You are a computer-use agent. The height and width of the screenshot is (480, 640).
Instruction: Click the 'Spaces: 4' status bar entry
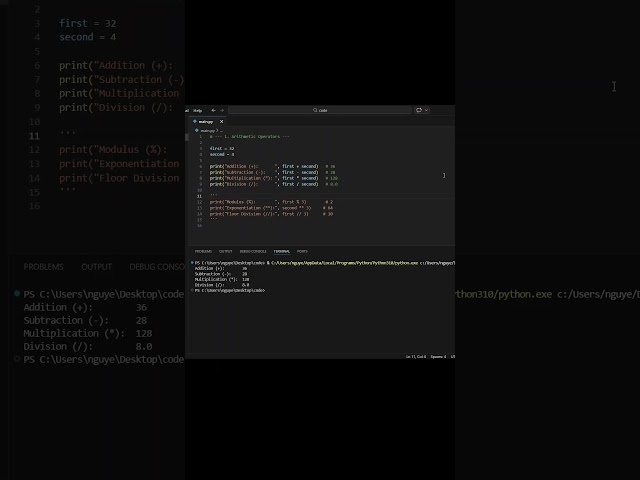(x=438, y=357)
